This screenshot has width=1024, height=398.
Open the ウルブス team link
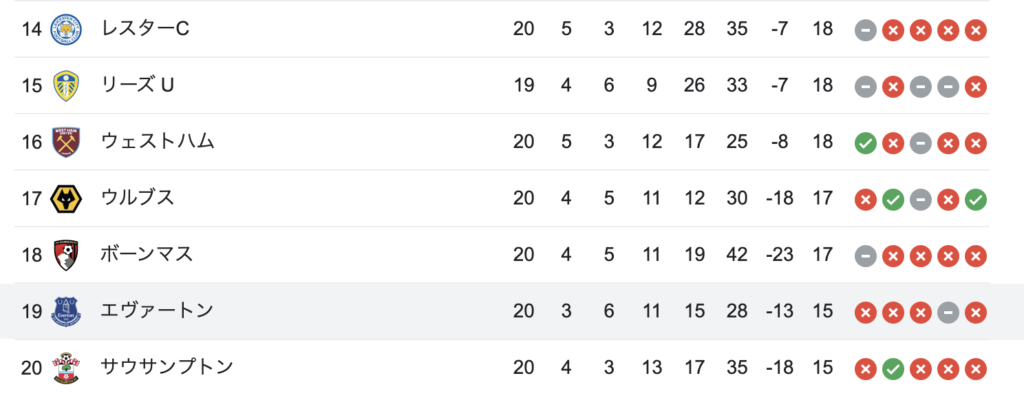138,198
